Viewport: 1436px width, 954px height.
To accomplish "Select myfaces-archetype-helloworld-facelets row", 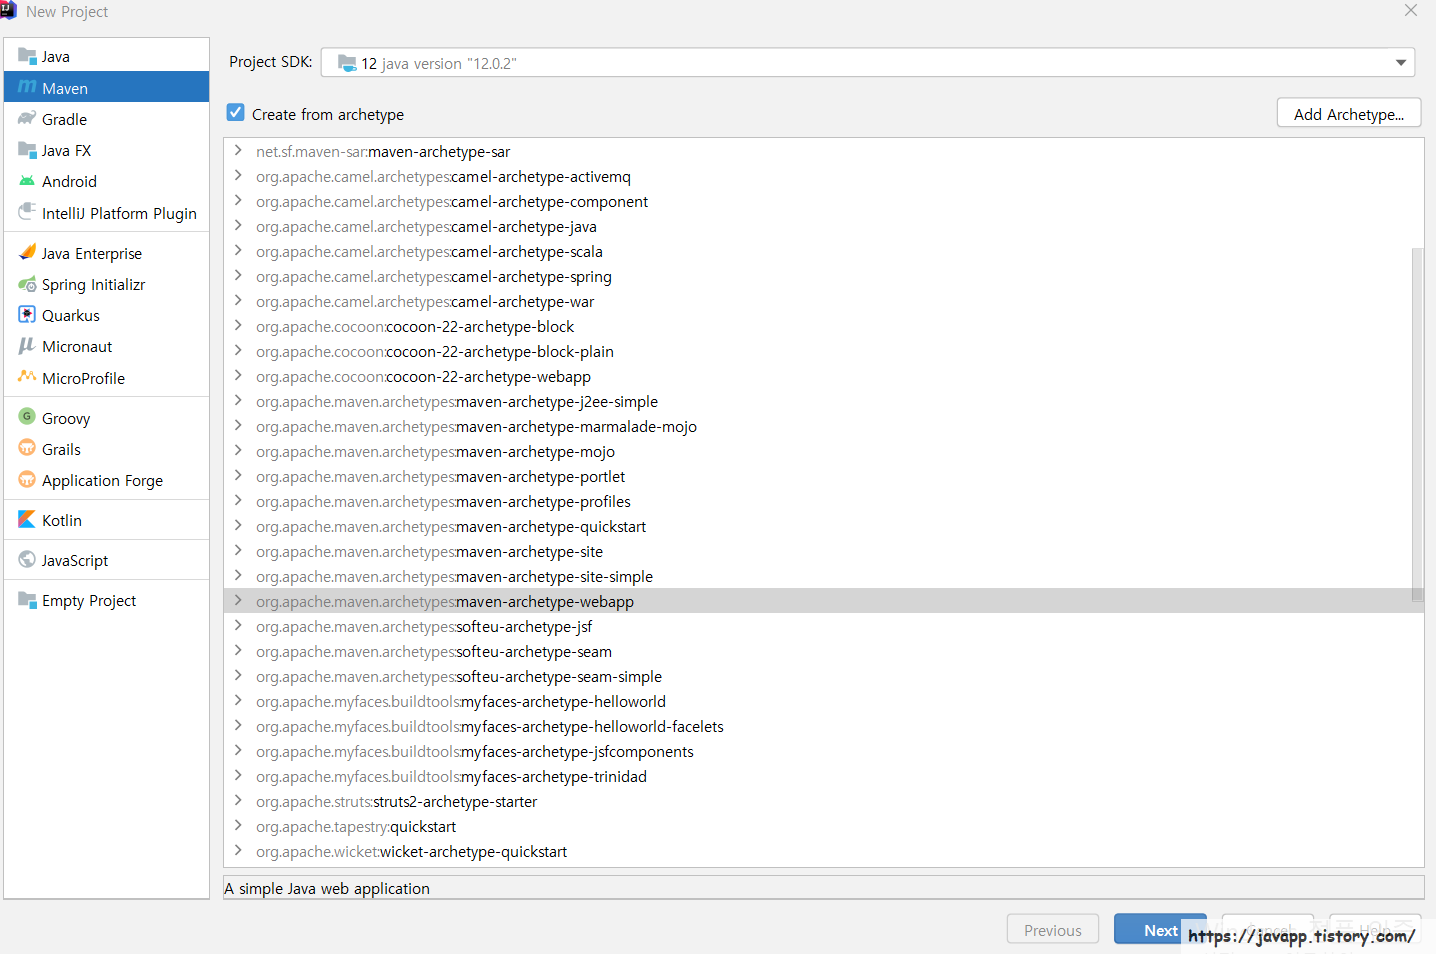I will click(824, 726).
